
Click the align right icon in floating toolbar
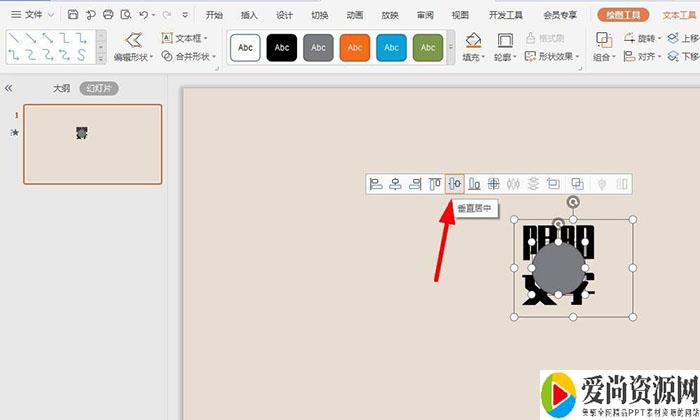point(415,184)
